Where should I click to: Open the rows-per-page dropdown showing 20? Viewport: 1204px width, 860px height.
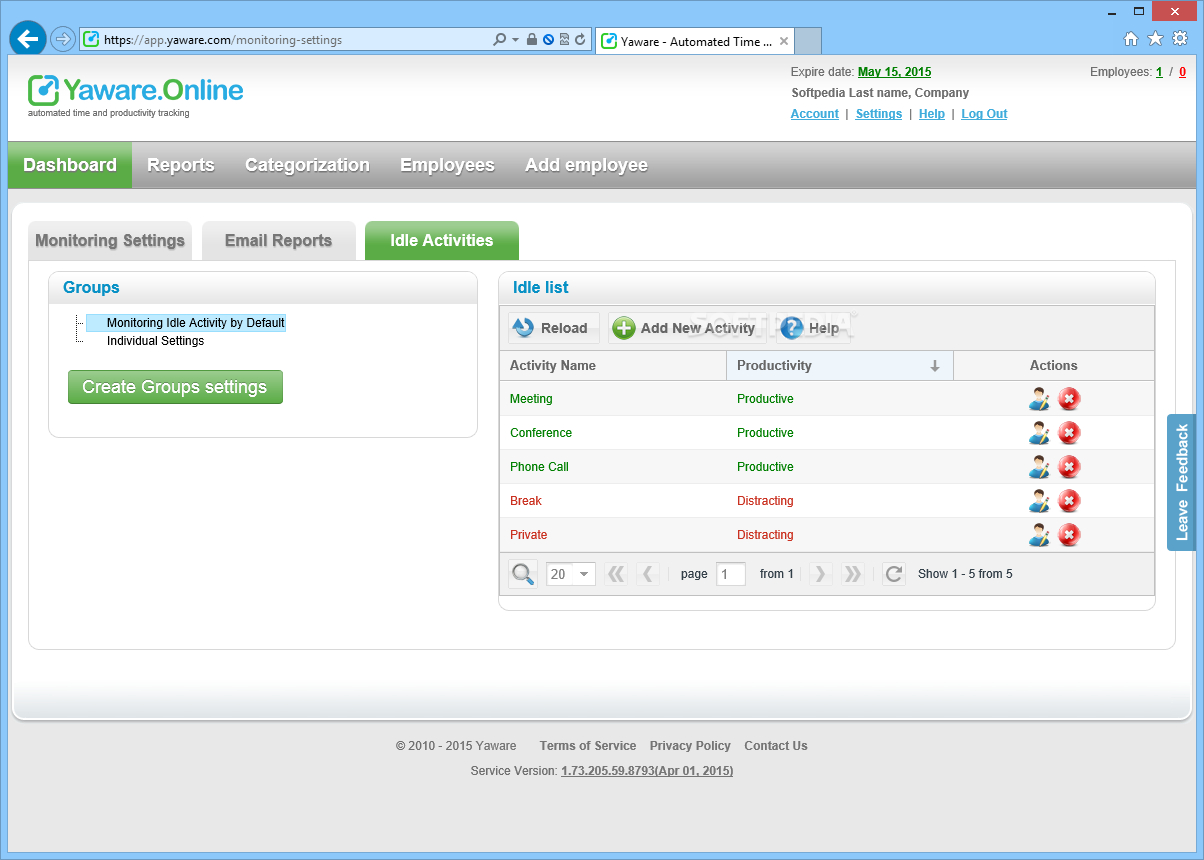[571, 574]
